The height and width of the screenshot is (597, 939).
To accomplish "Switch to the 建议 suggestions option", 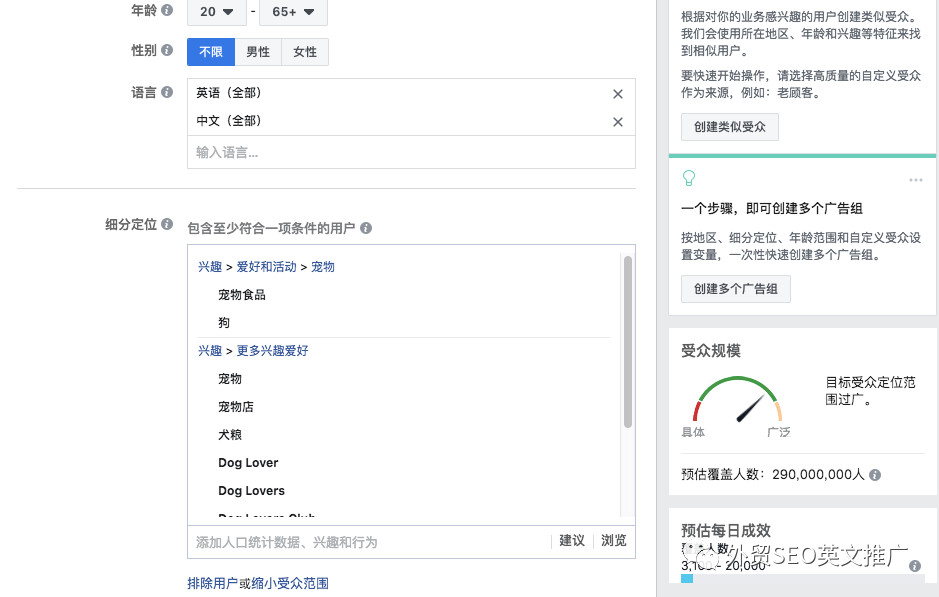I will point(572,540).
